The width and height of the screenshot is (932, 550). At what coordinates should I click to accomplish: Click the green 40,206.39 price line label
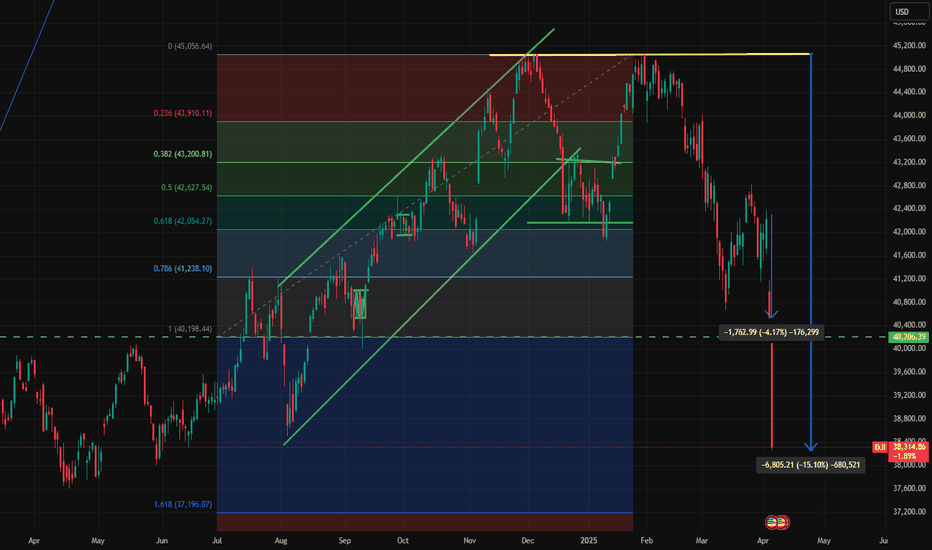(x=909, y=337)
